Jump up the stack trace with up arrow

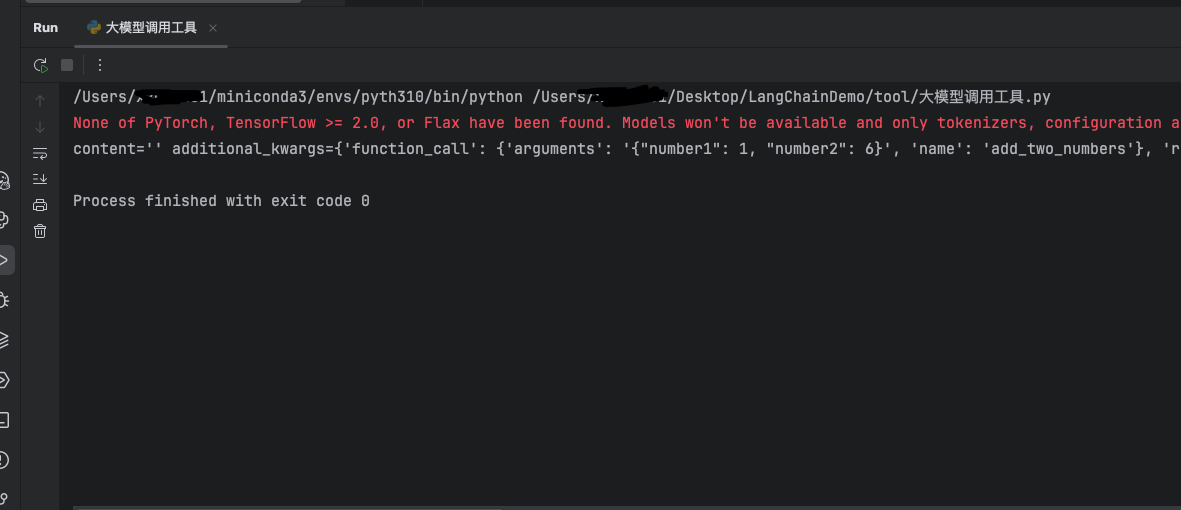pyautogui.click(x=40, y=101)
